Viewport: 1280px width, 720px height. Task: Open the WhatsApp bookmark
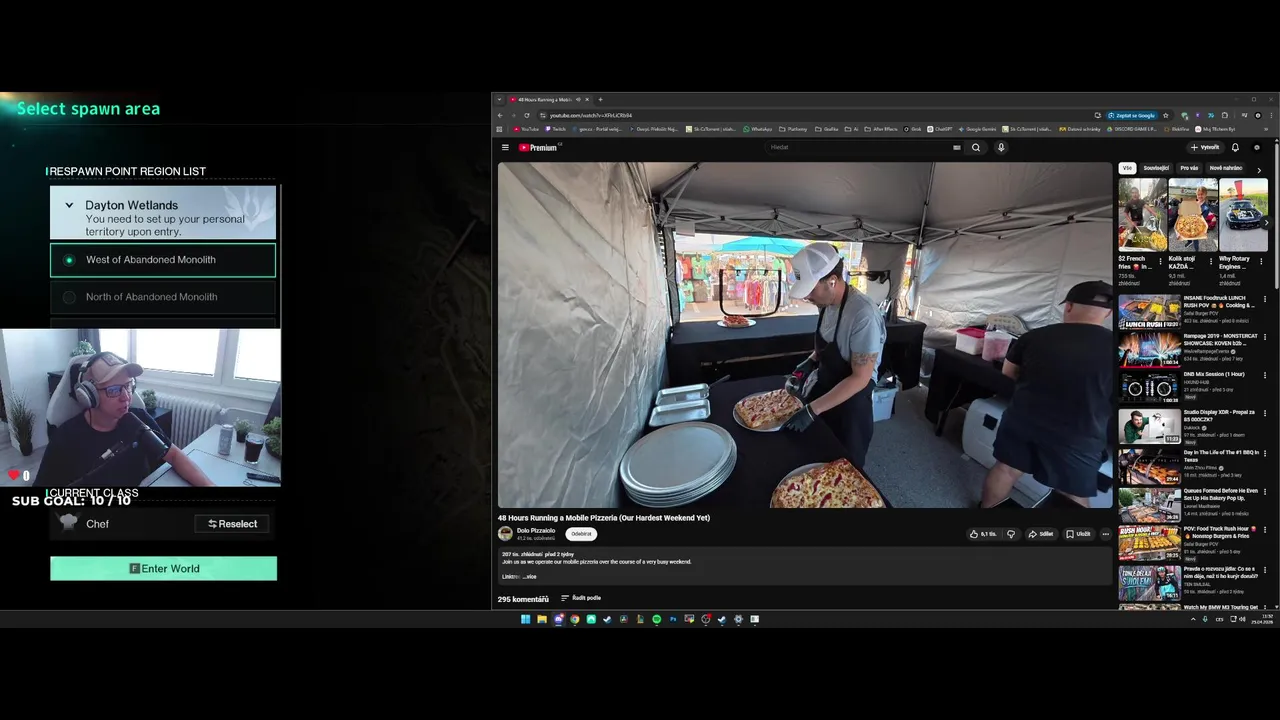pos(757,129)
